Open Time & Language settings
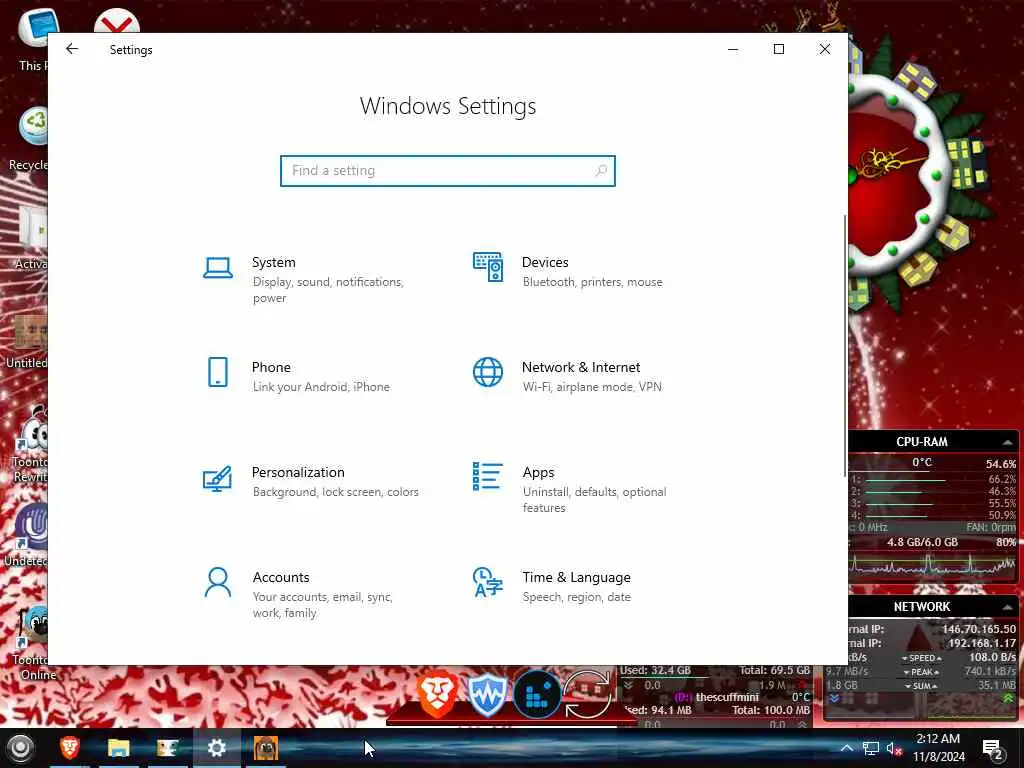The height and width of the screenshot is (768, 1024). [x=583, y=586]
